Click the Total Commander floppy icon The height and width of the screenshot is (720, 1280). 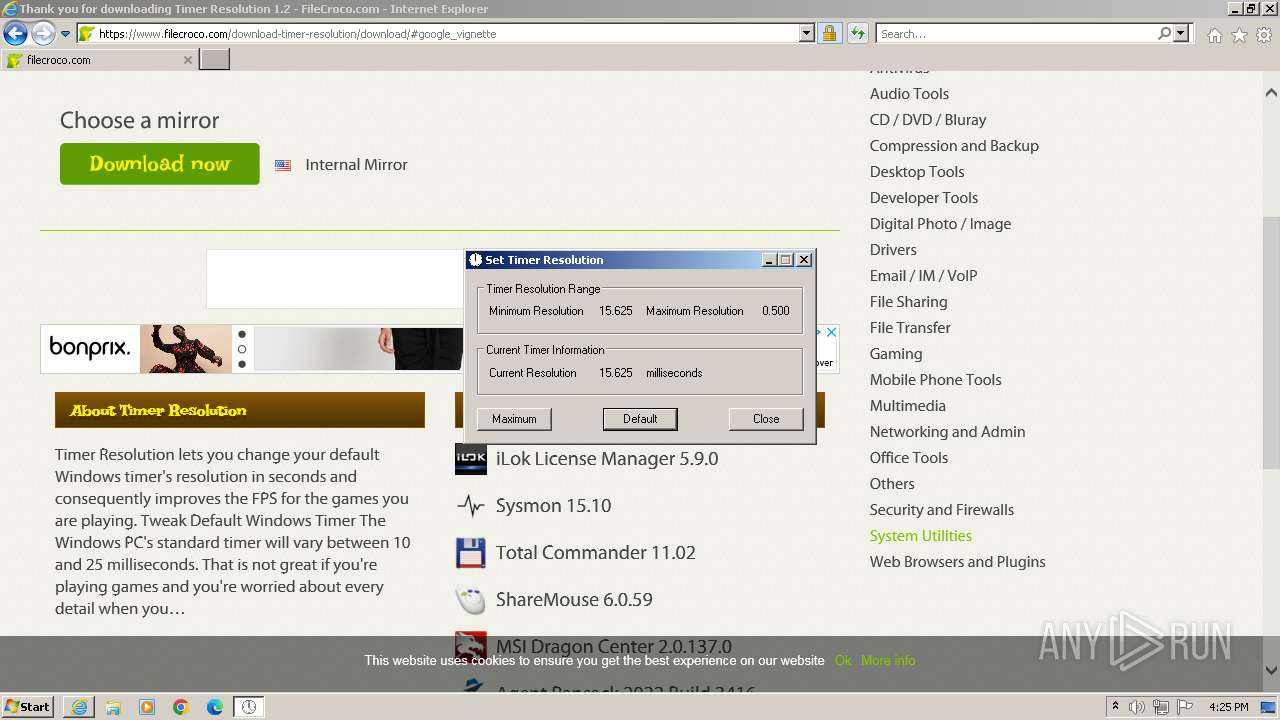471,553
